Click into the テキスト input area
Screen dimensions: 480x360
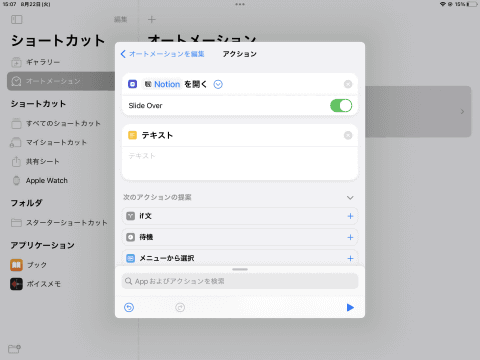click(x=240, y=163)
